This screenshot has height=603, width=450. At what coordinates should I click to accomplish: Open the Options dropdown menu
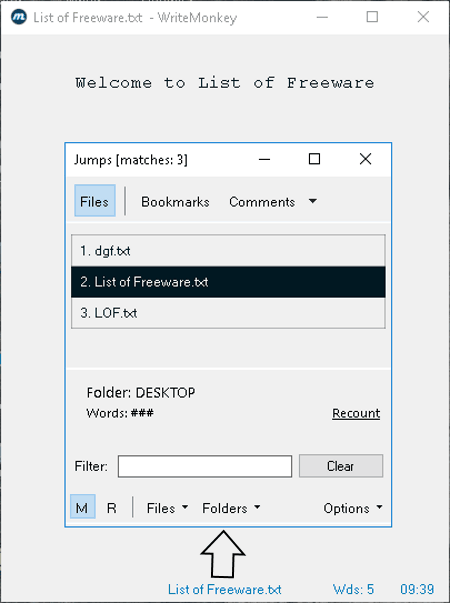[x=353, y=508]
